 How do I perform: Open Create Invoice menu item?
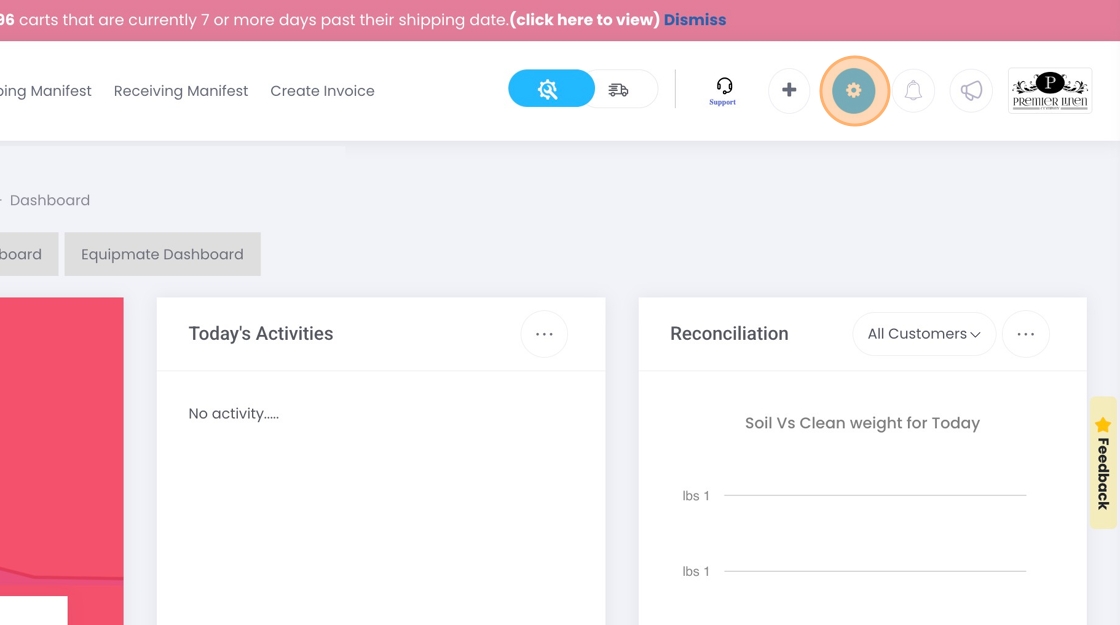322,91
